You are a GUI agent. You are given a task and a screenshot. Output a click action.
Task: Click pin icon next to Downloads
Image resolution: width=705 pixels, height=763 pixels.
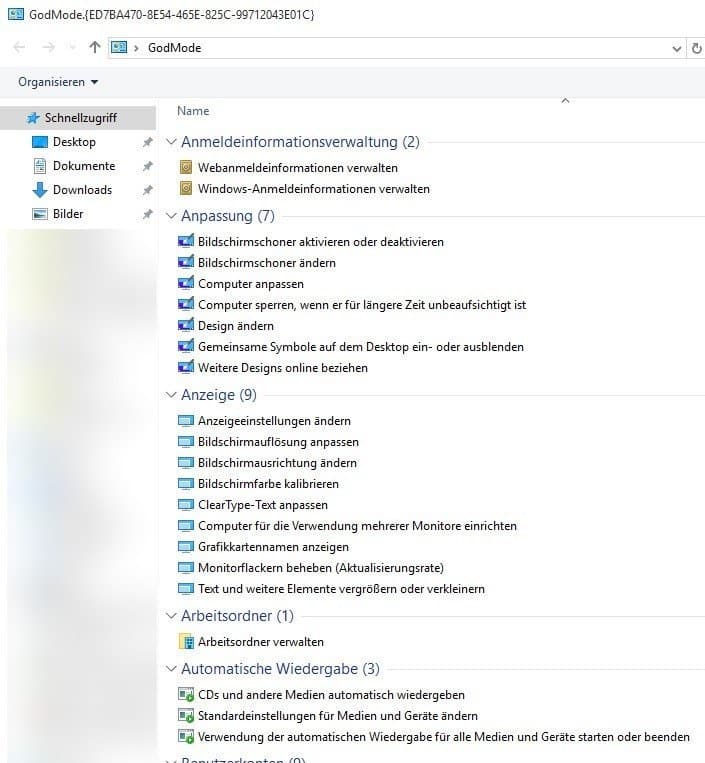(147, 190)
